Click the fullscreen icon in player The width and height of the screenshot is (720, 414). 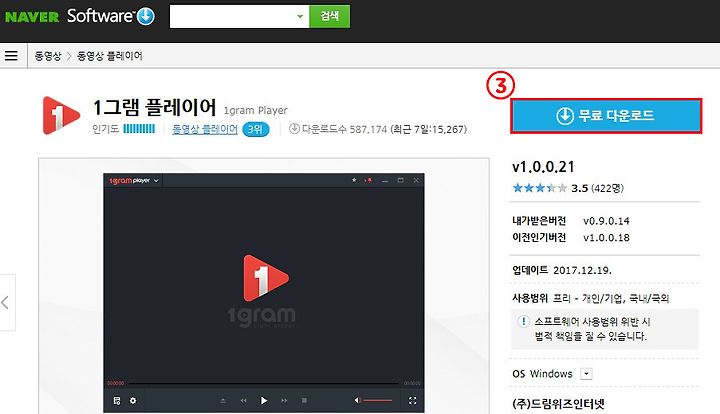pos(412,401)
